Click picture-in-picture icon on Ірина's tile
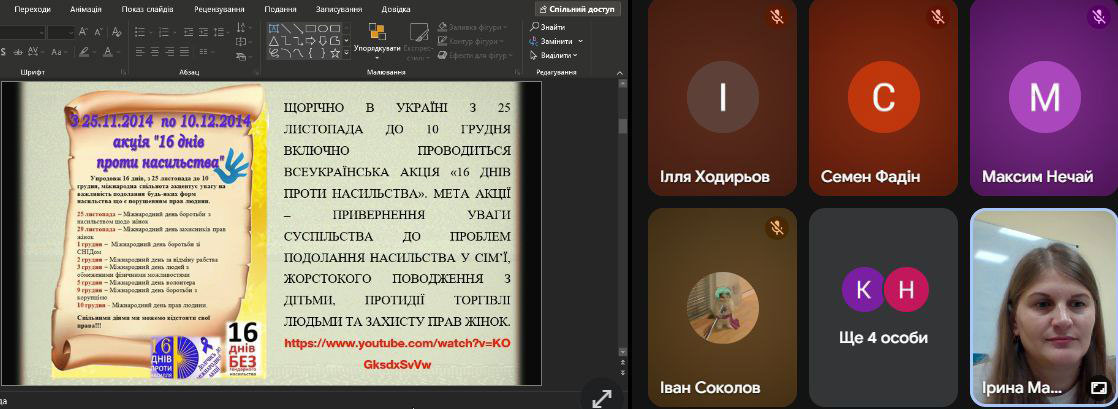Image resolution: width=1118 pixels, height=409 pixels. 1098,387
